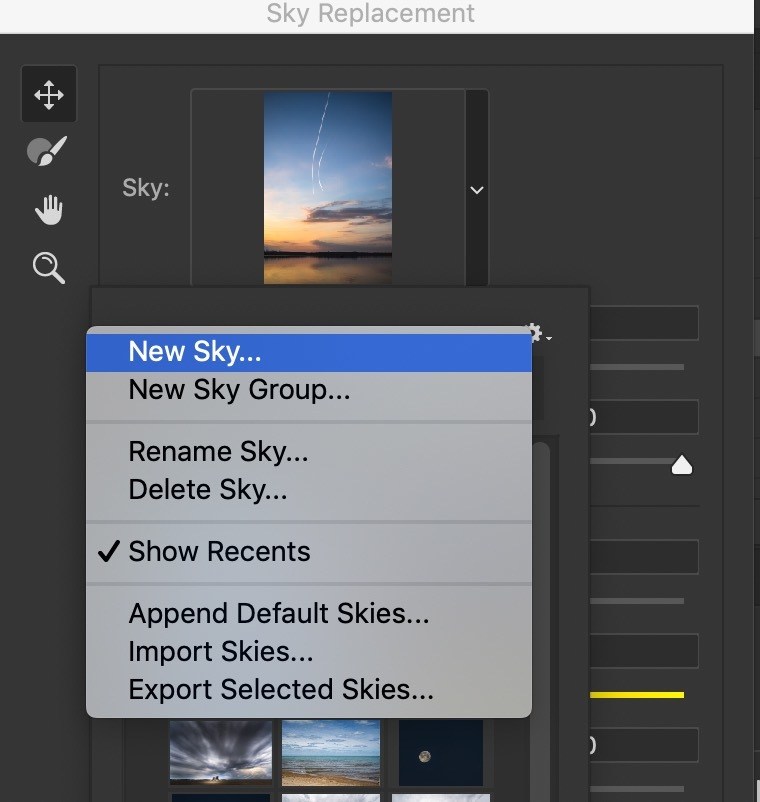Viewport: 760px width, 802px height.
Task: Click the selected sunset sky preview
Action: point(327,188)
